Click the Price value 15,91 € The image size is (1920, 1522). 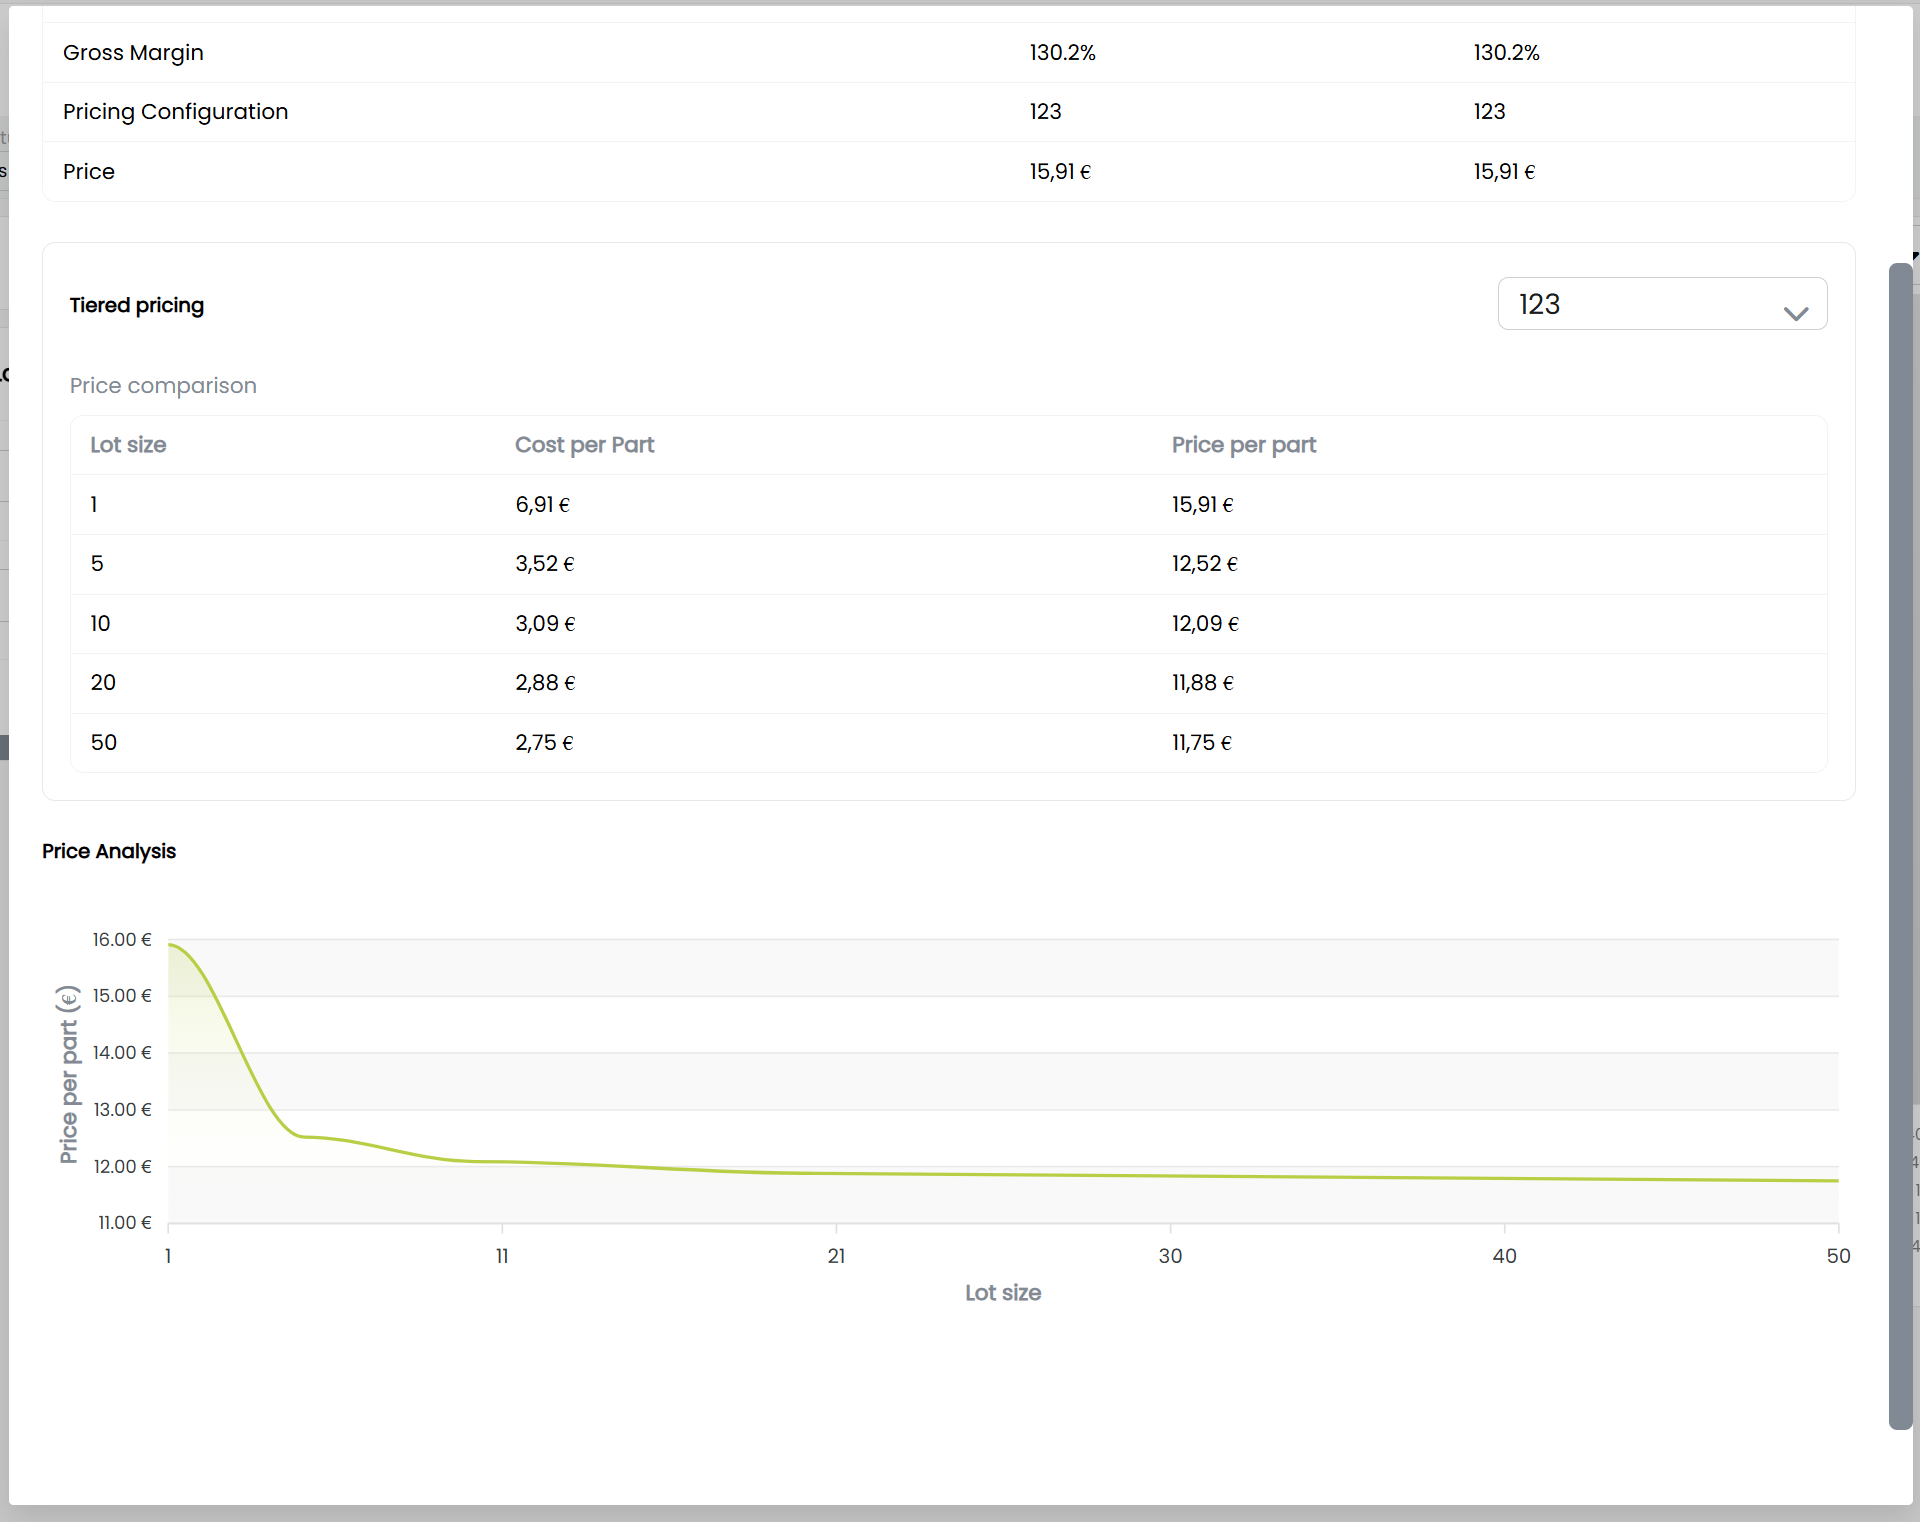point(1060,171)
